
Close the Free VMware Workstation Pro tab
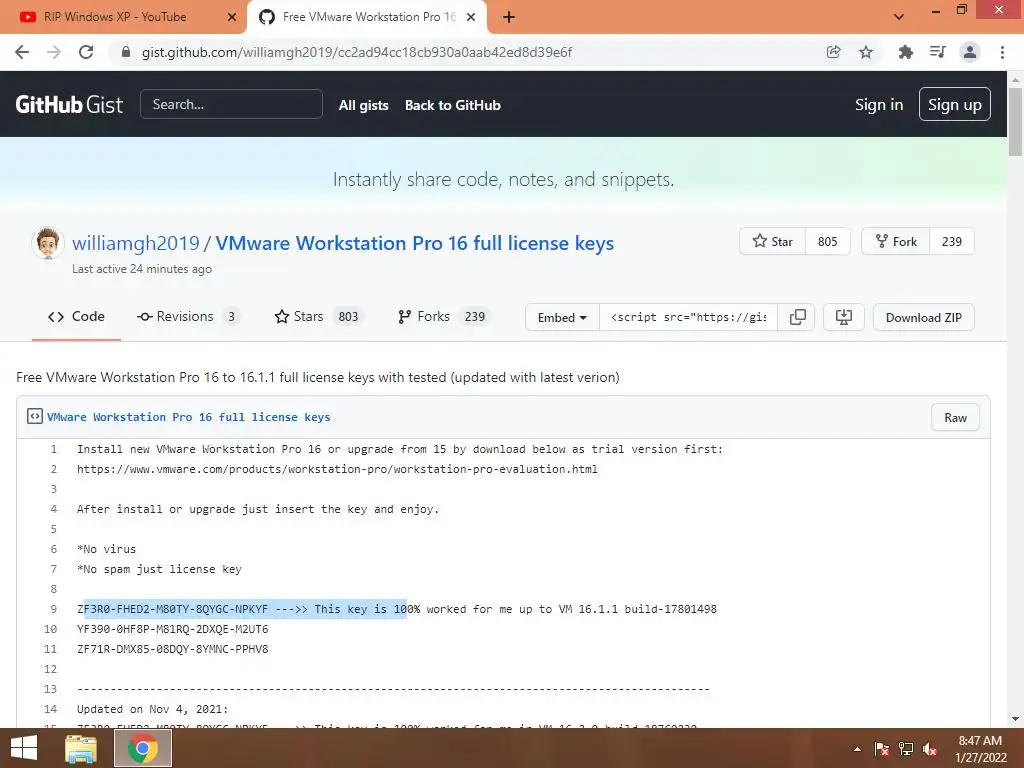pyautogui.click(x=471, y=18)
